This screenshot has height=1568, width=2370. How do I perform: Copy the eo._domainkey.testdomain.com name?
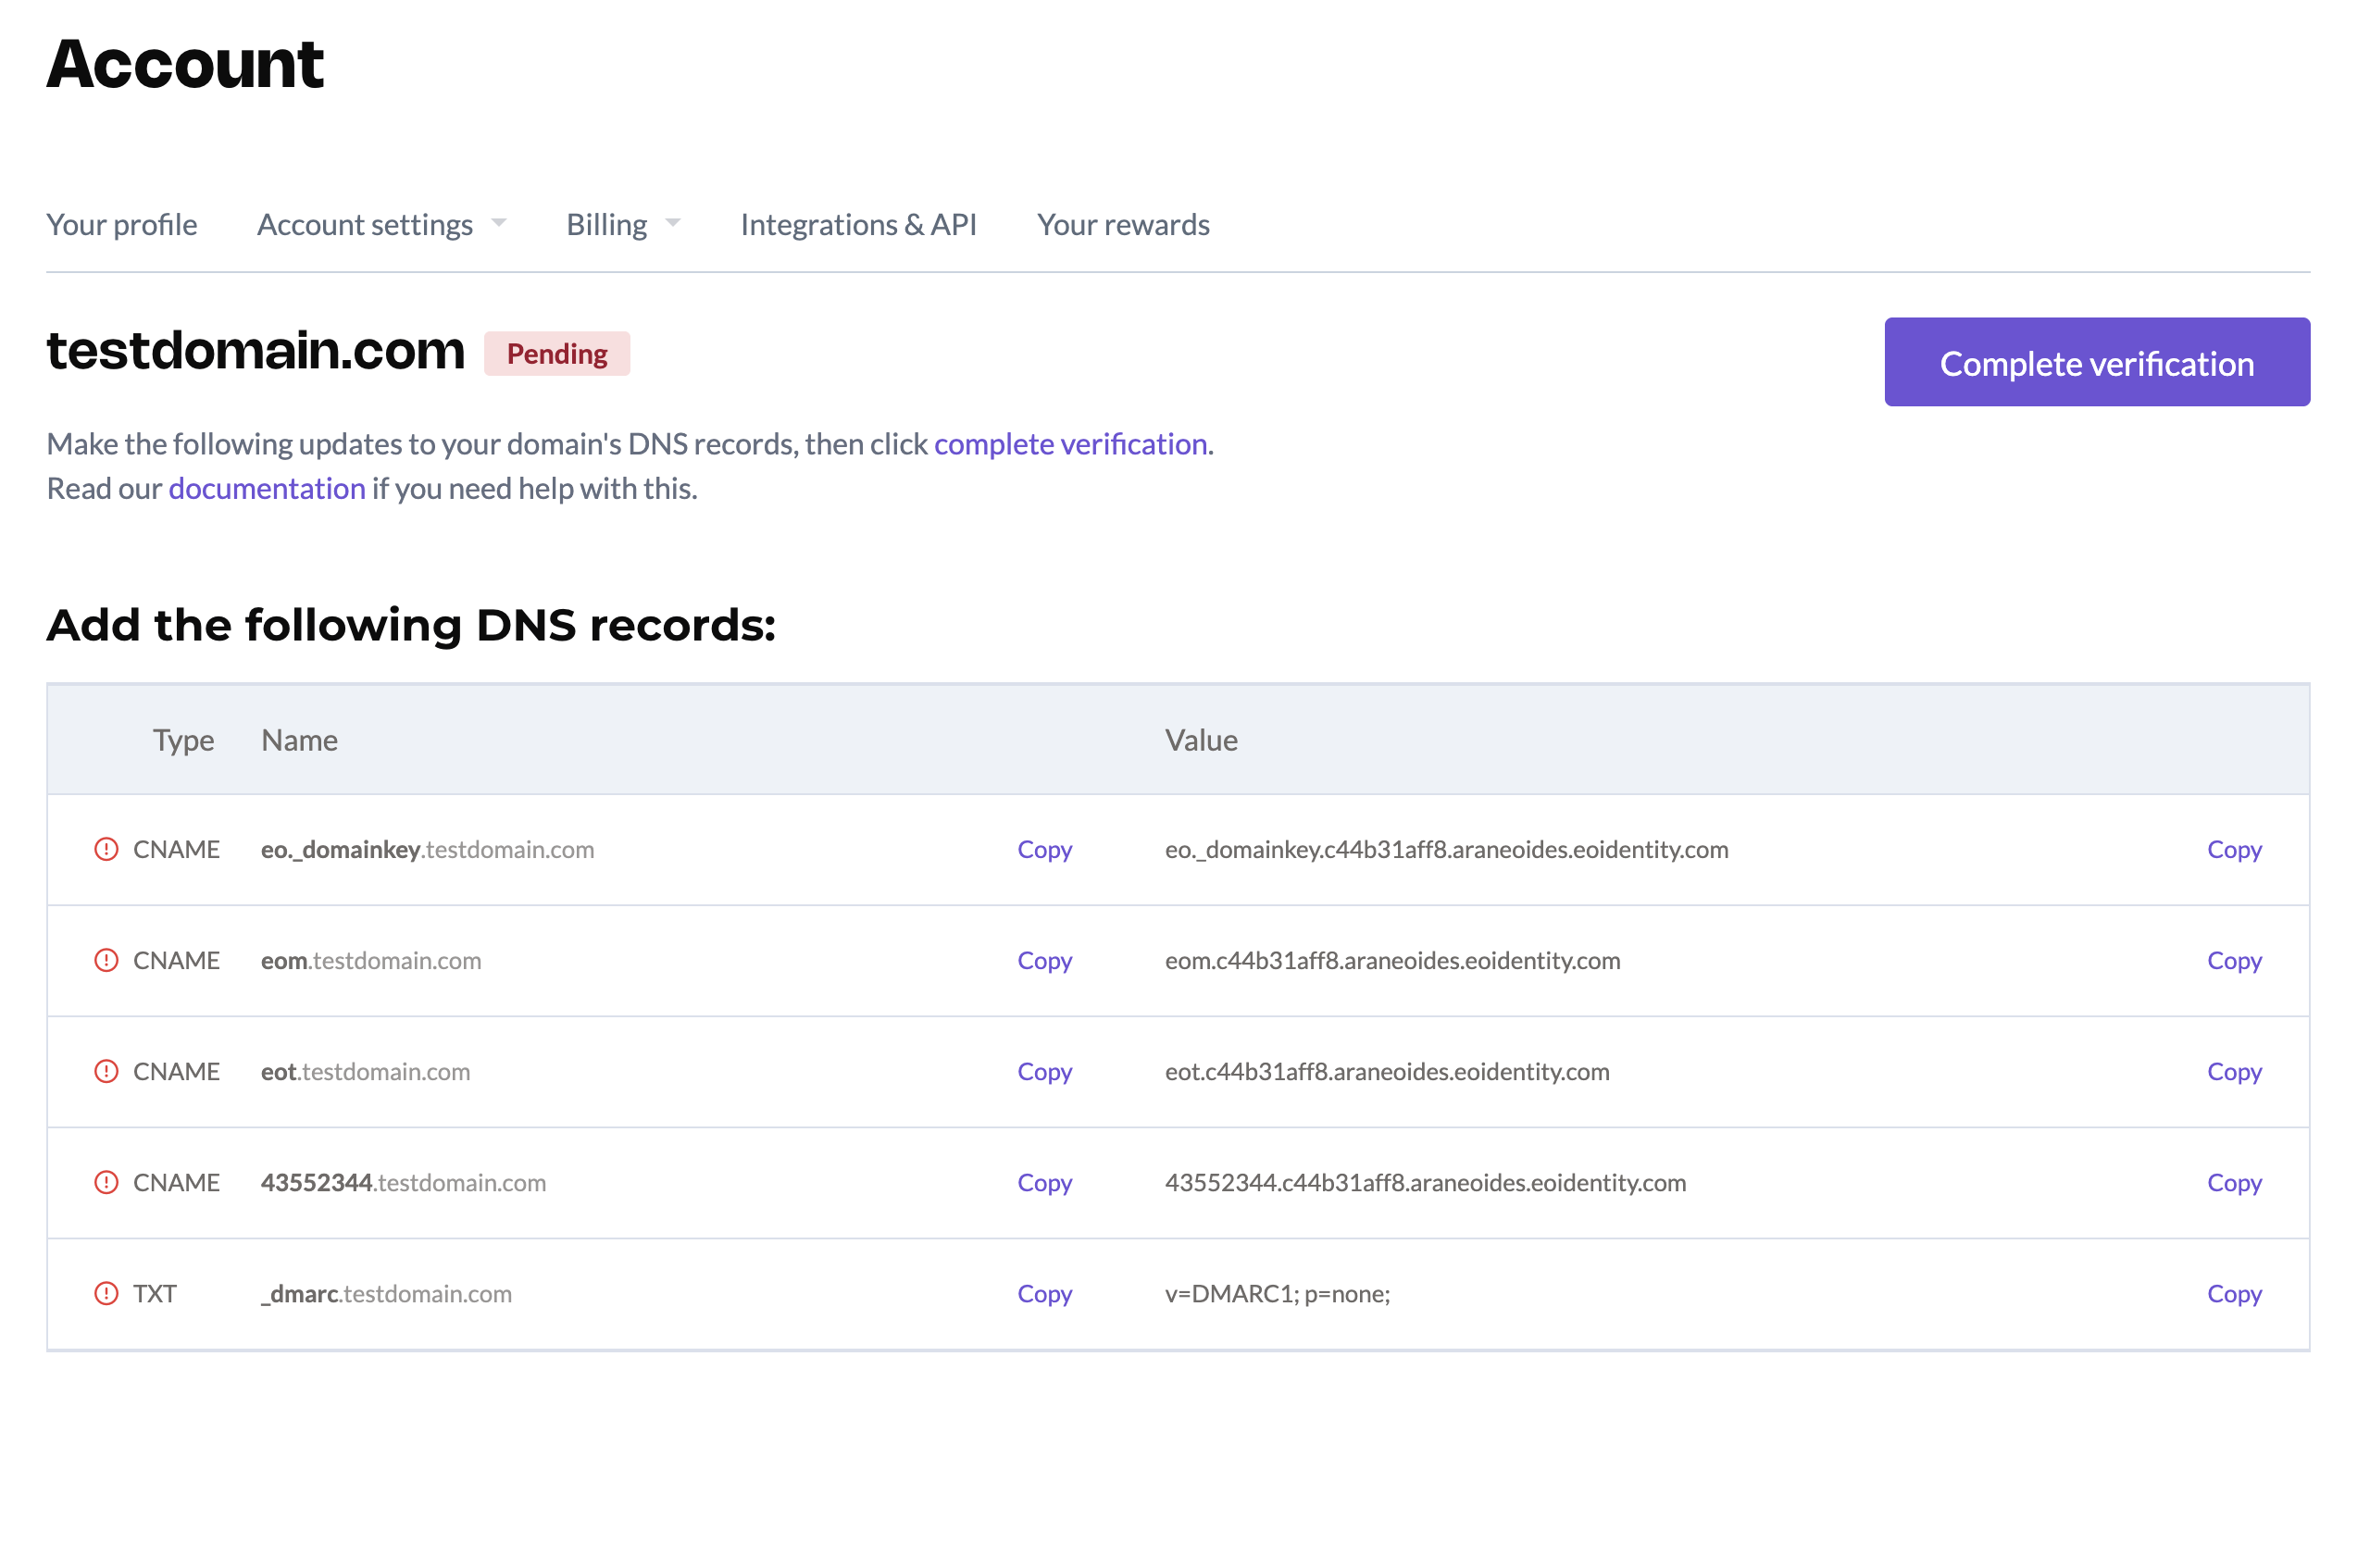click(1044, 849)
